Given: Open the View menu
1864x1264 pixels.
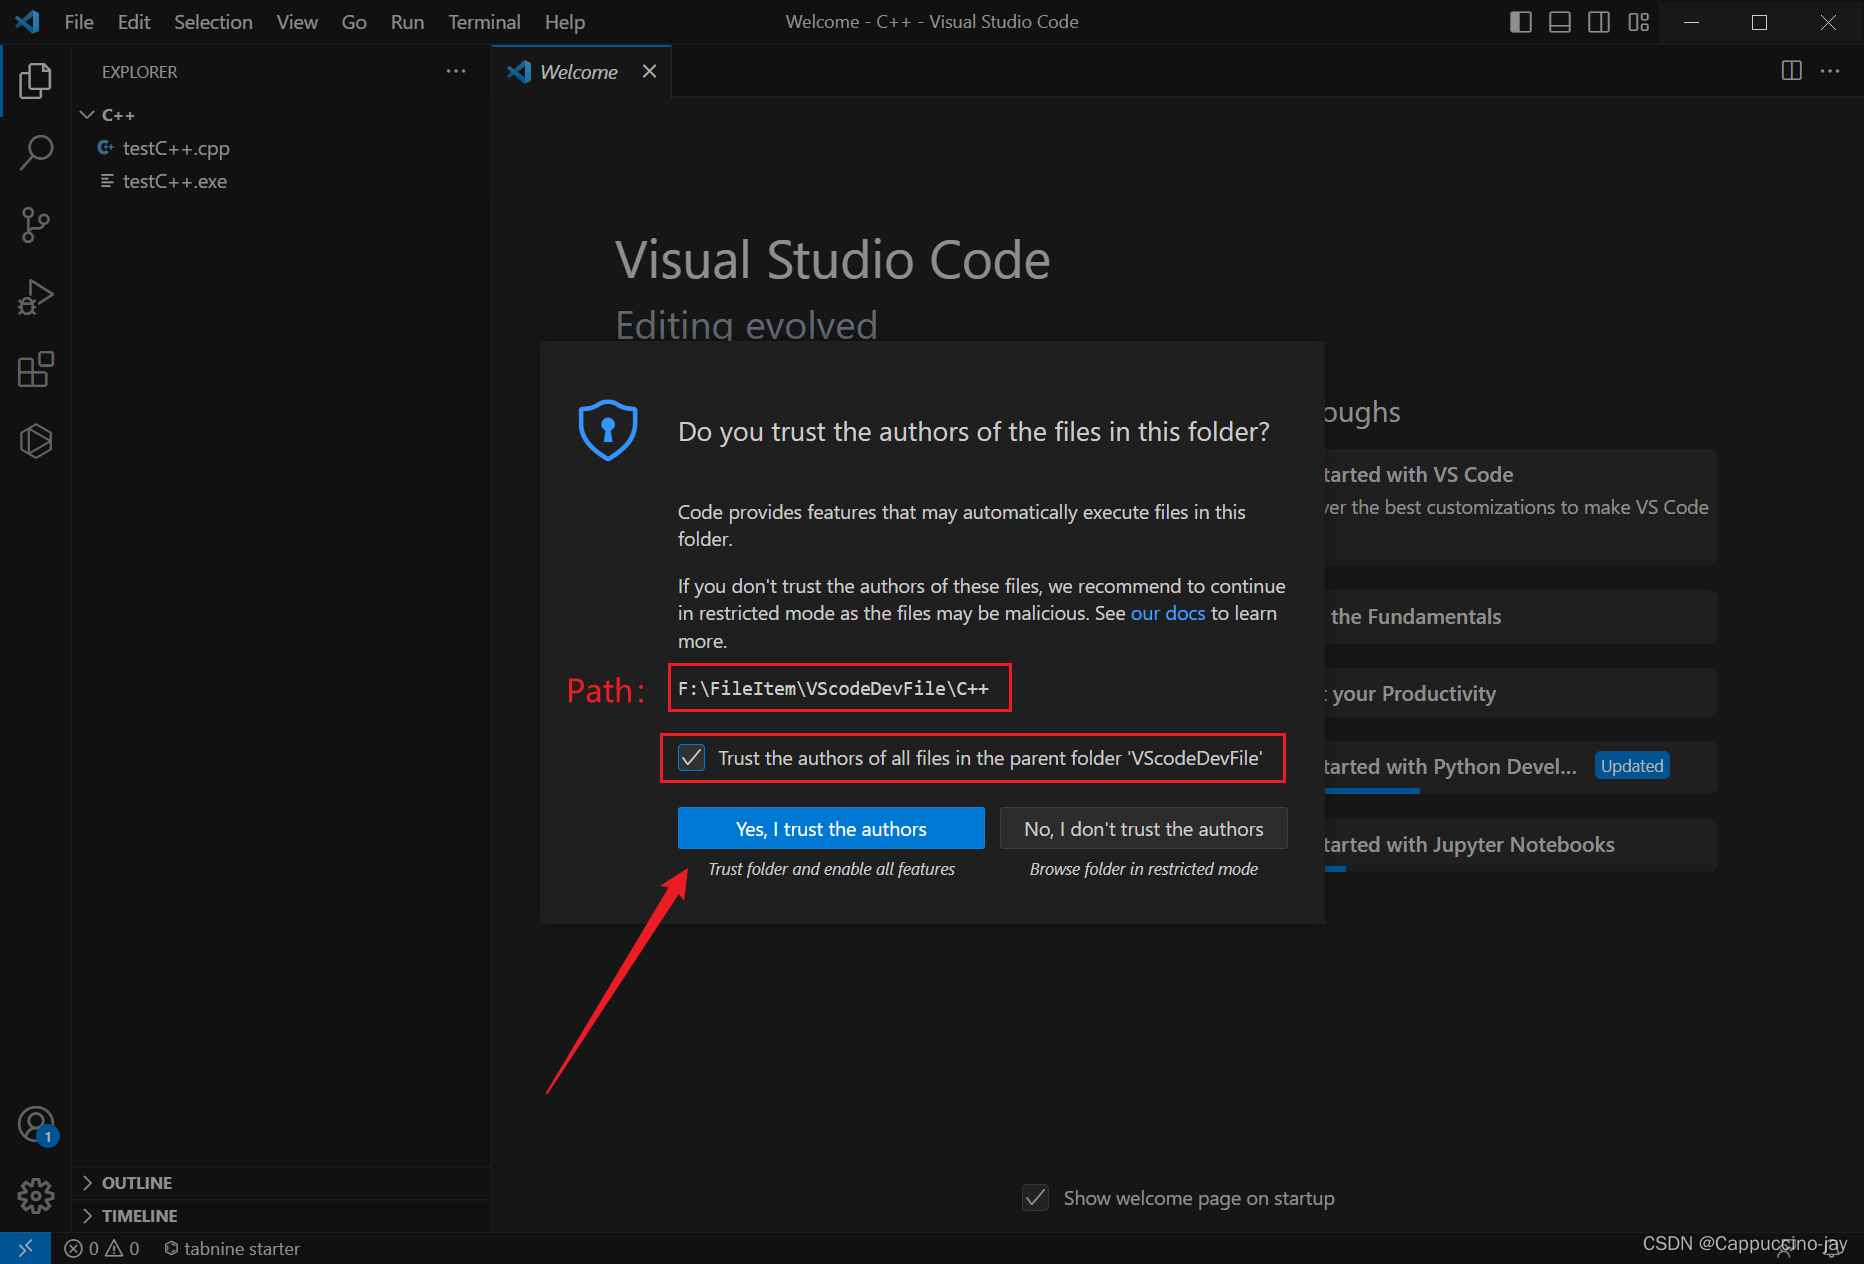Looking at the screenshot, I should (x=297, y=22).
